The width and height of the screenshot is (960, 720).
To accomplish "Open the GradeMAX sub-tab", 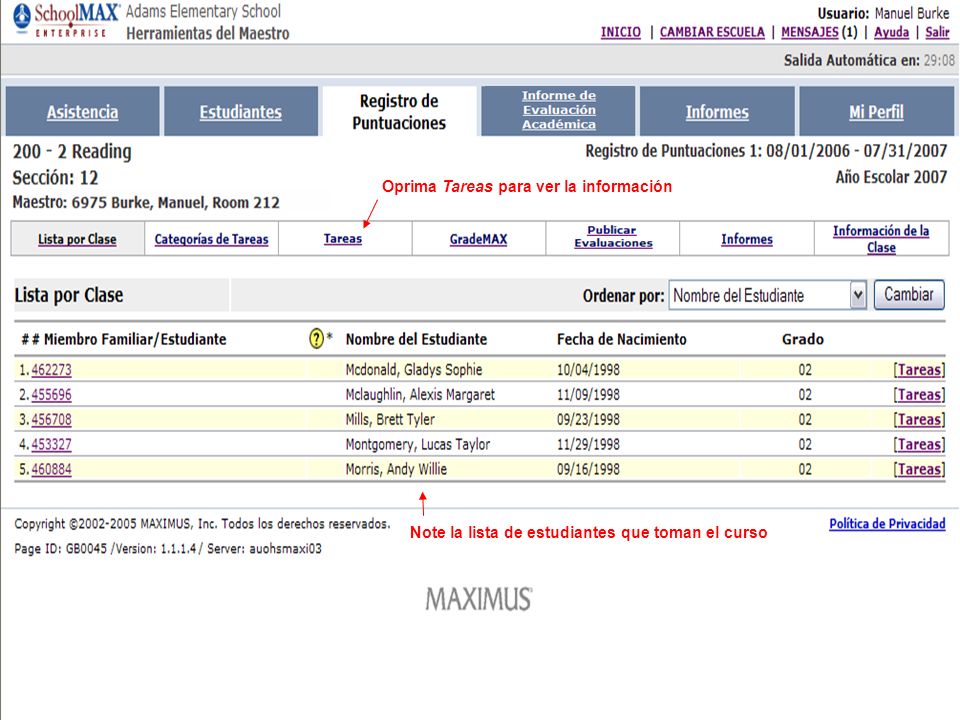I will [x=478, y=239].
